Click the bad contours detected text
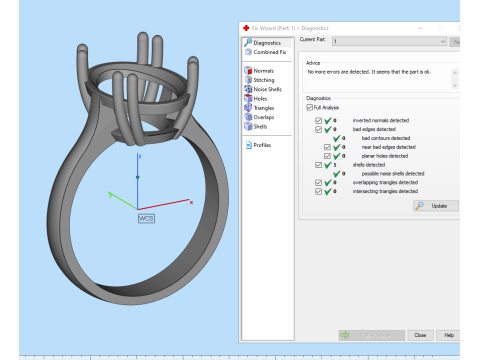Image resolution: width=480 pixels, height=360 pixels. [386, 138]
